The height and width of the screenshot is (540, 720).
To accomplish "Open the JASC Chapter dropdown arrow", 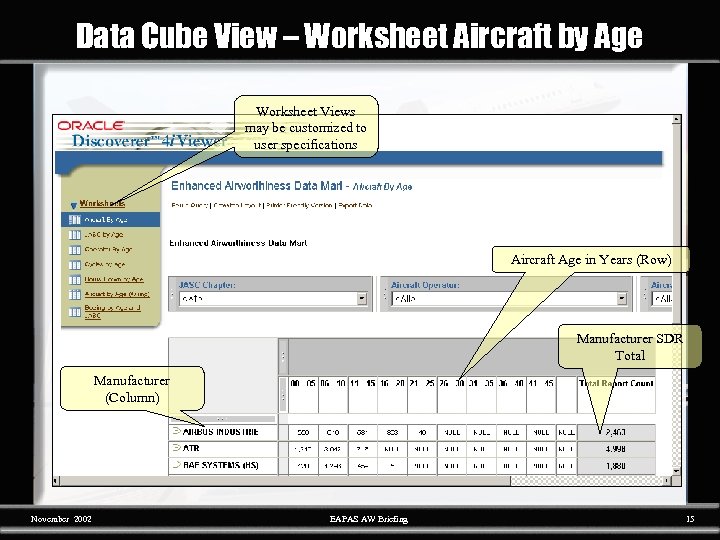I will pos(362,299).
